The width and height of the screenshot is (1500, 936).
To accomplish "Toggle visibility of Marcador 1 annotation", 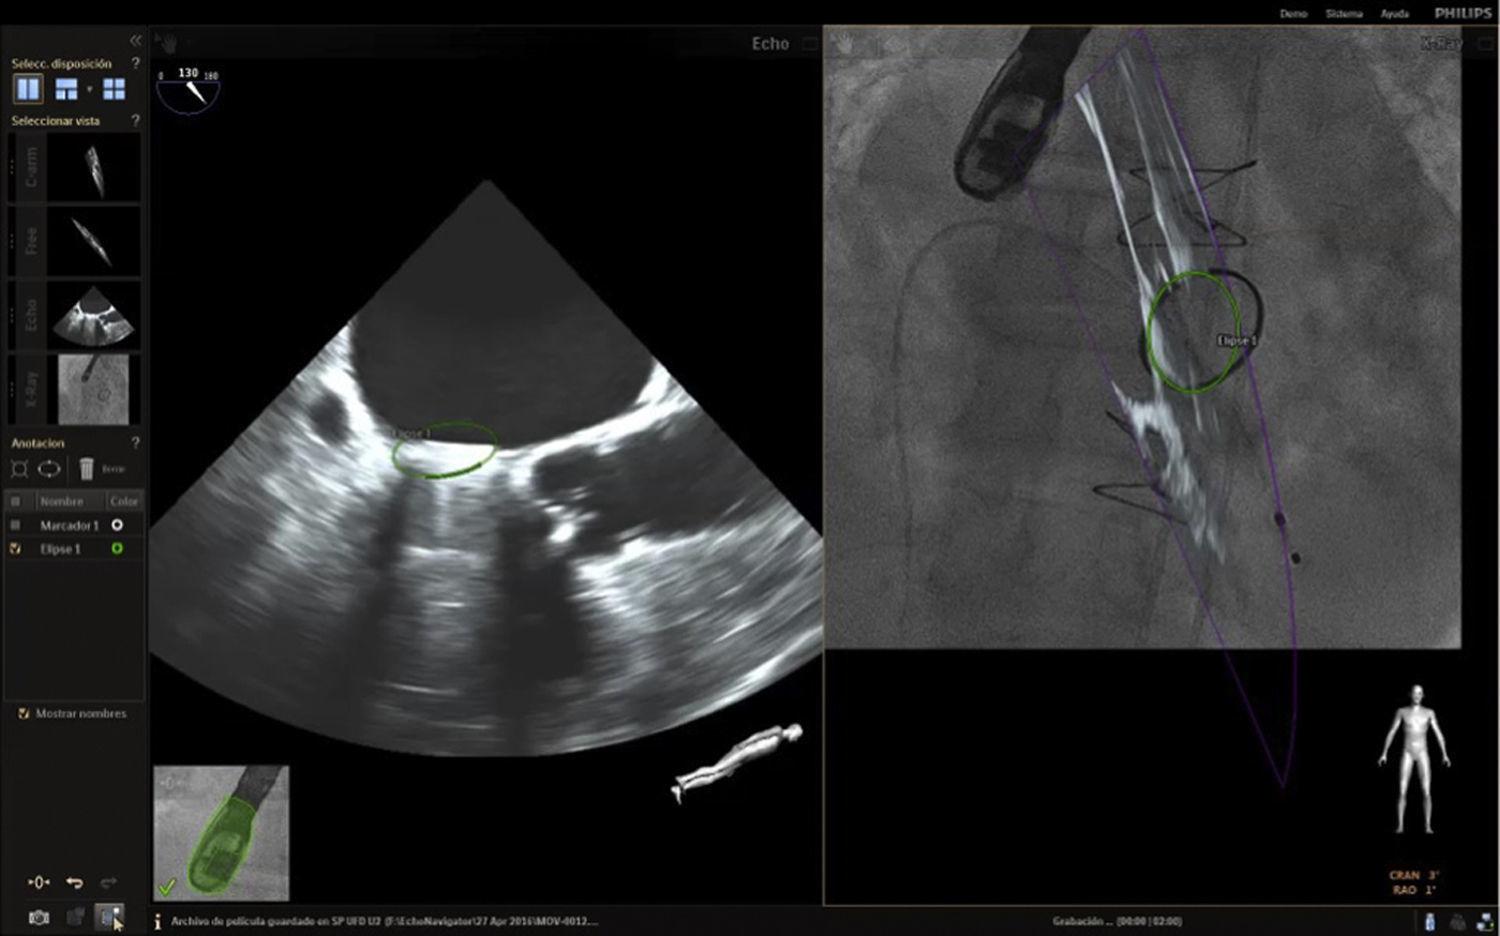I will pyautogui.click(x=16, y=524).
